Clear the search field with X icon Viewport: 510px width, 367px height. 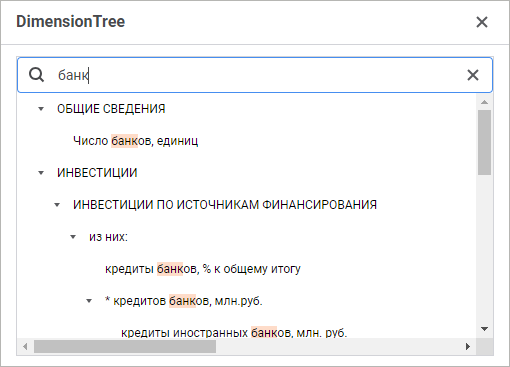(x=473, y=75)
